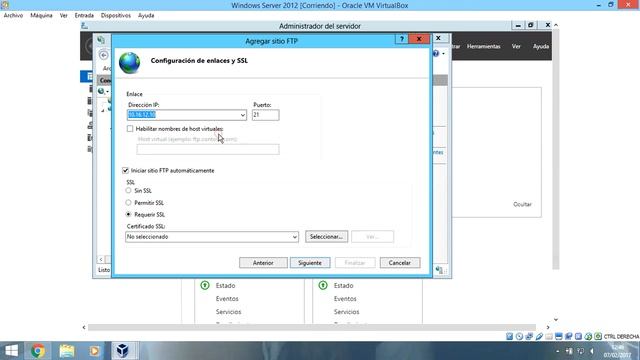Click the globe icon in FTP dialog header
640x360 pixels.
point(129,62)
